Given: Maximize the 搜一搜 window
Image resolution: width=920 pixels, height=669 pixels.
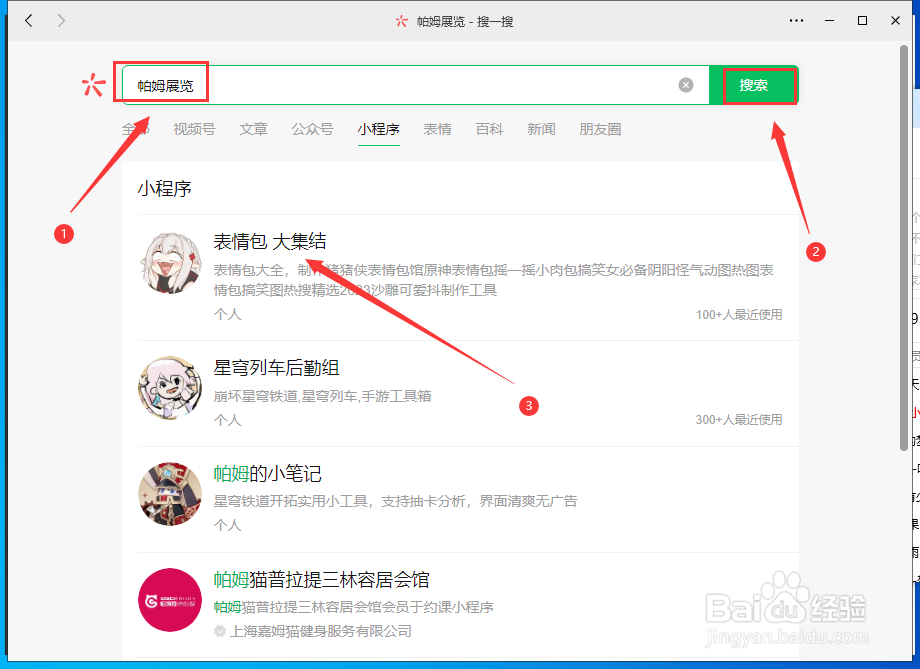Looking at the screenshot, I should click(x=862, y=21).
